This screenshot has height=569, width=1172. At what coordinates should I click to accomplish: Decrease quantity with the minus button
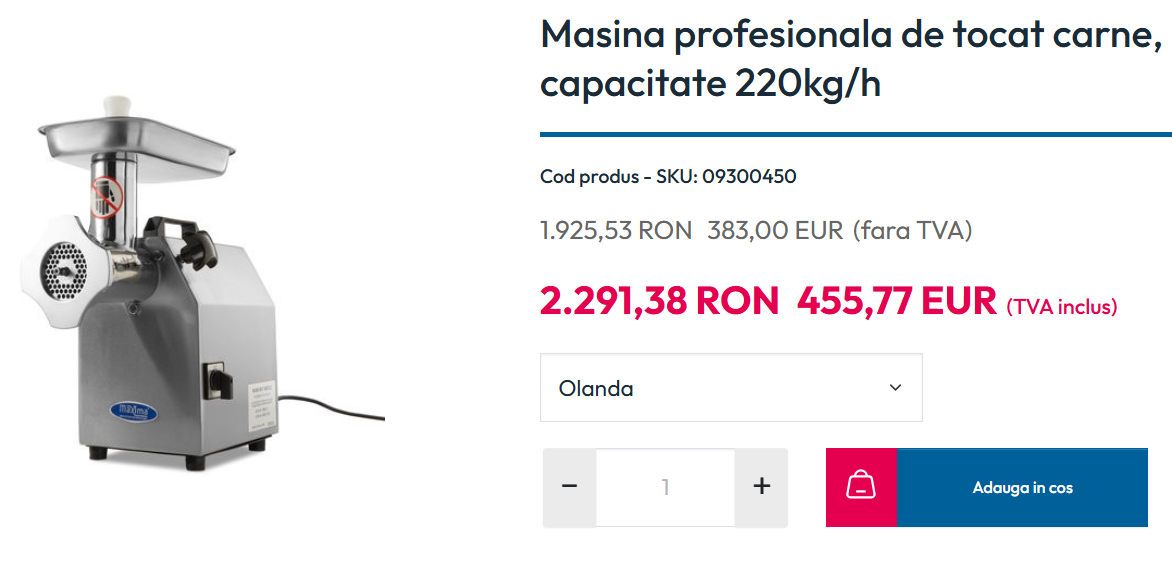(x=570, y=488)
